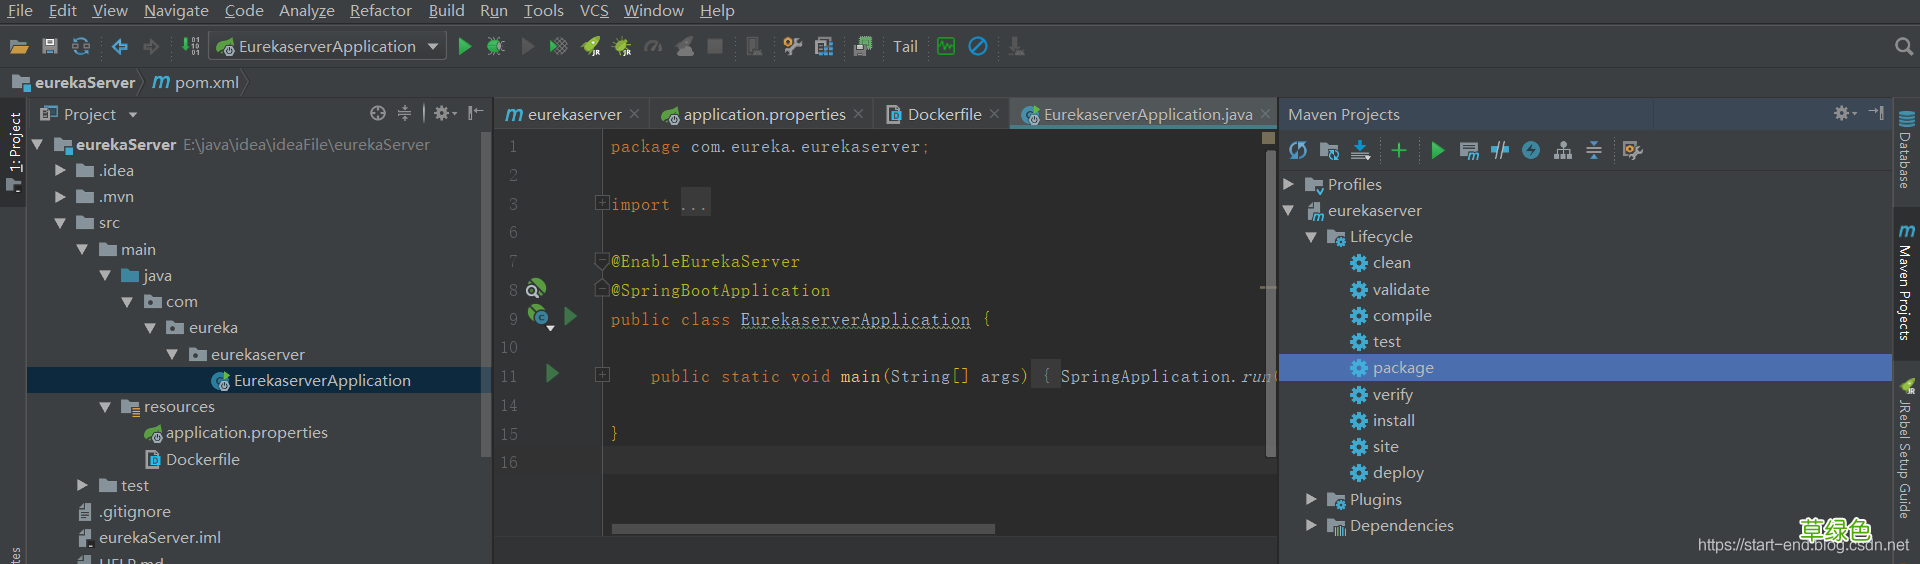Click the editor horizontal scrollbar
1920x564 pixels.
(x=803, y=529)
